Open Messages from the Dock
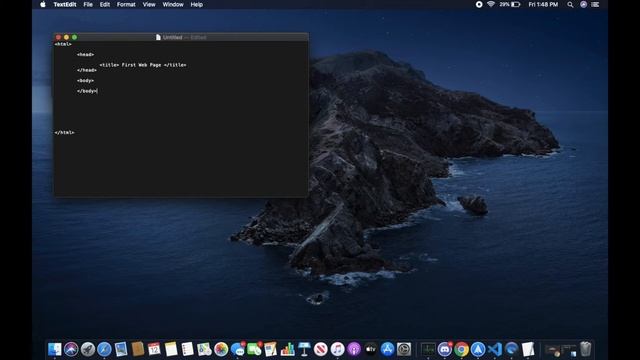The width and height of the screenshot is (640, 360). 238,349
